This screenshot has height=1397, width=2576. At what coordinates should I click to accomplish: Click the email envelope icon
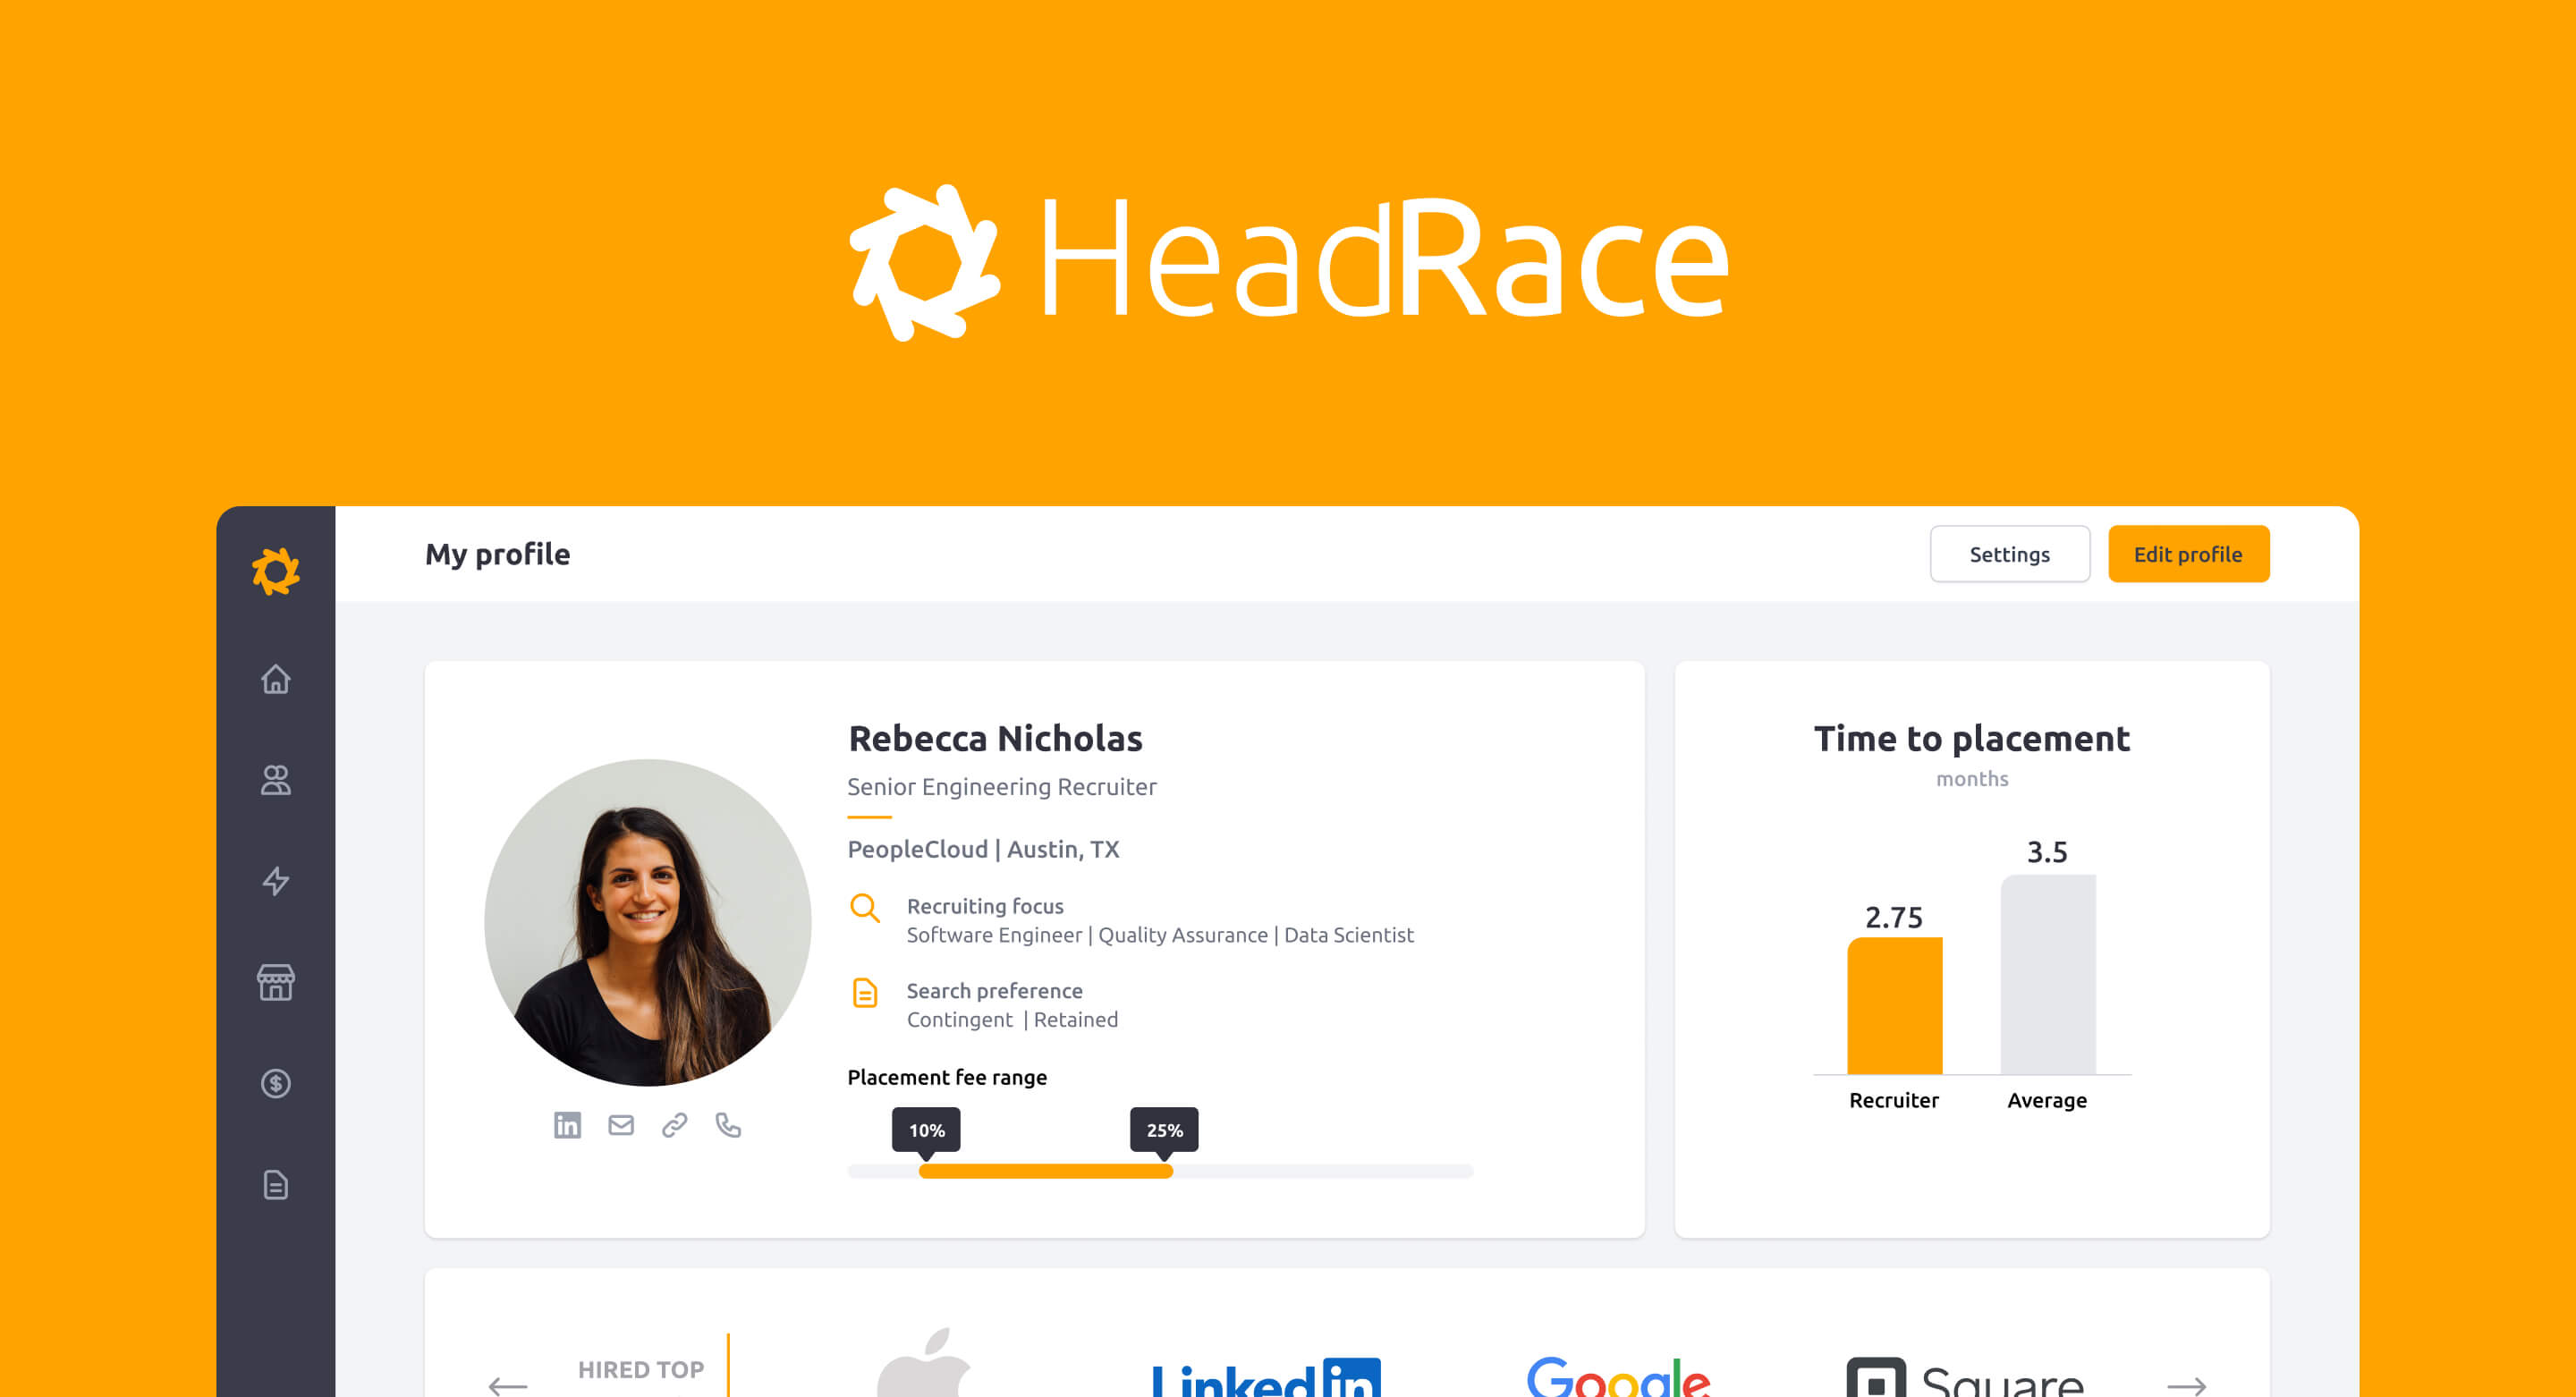621,1125
